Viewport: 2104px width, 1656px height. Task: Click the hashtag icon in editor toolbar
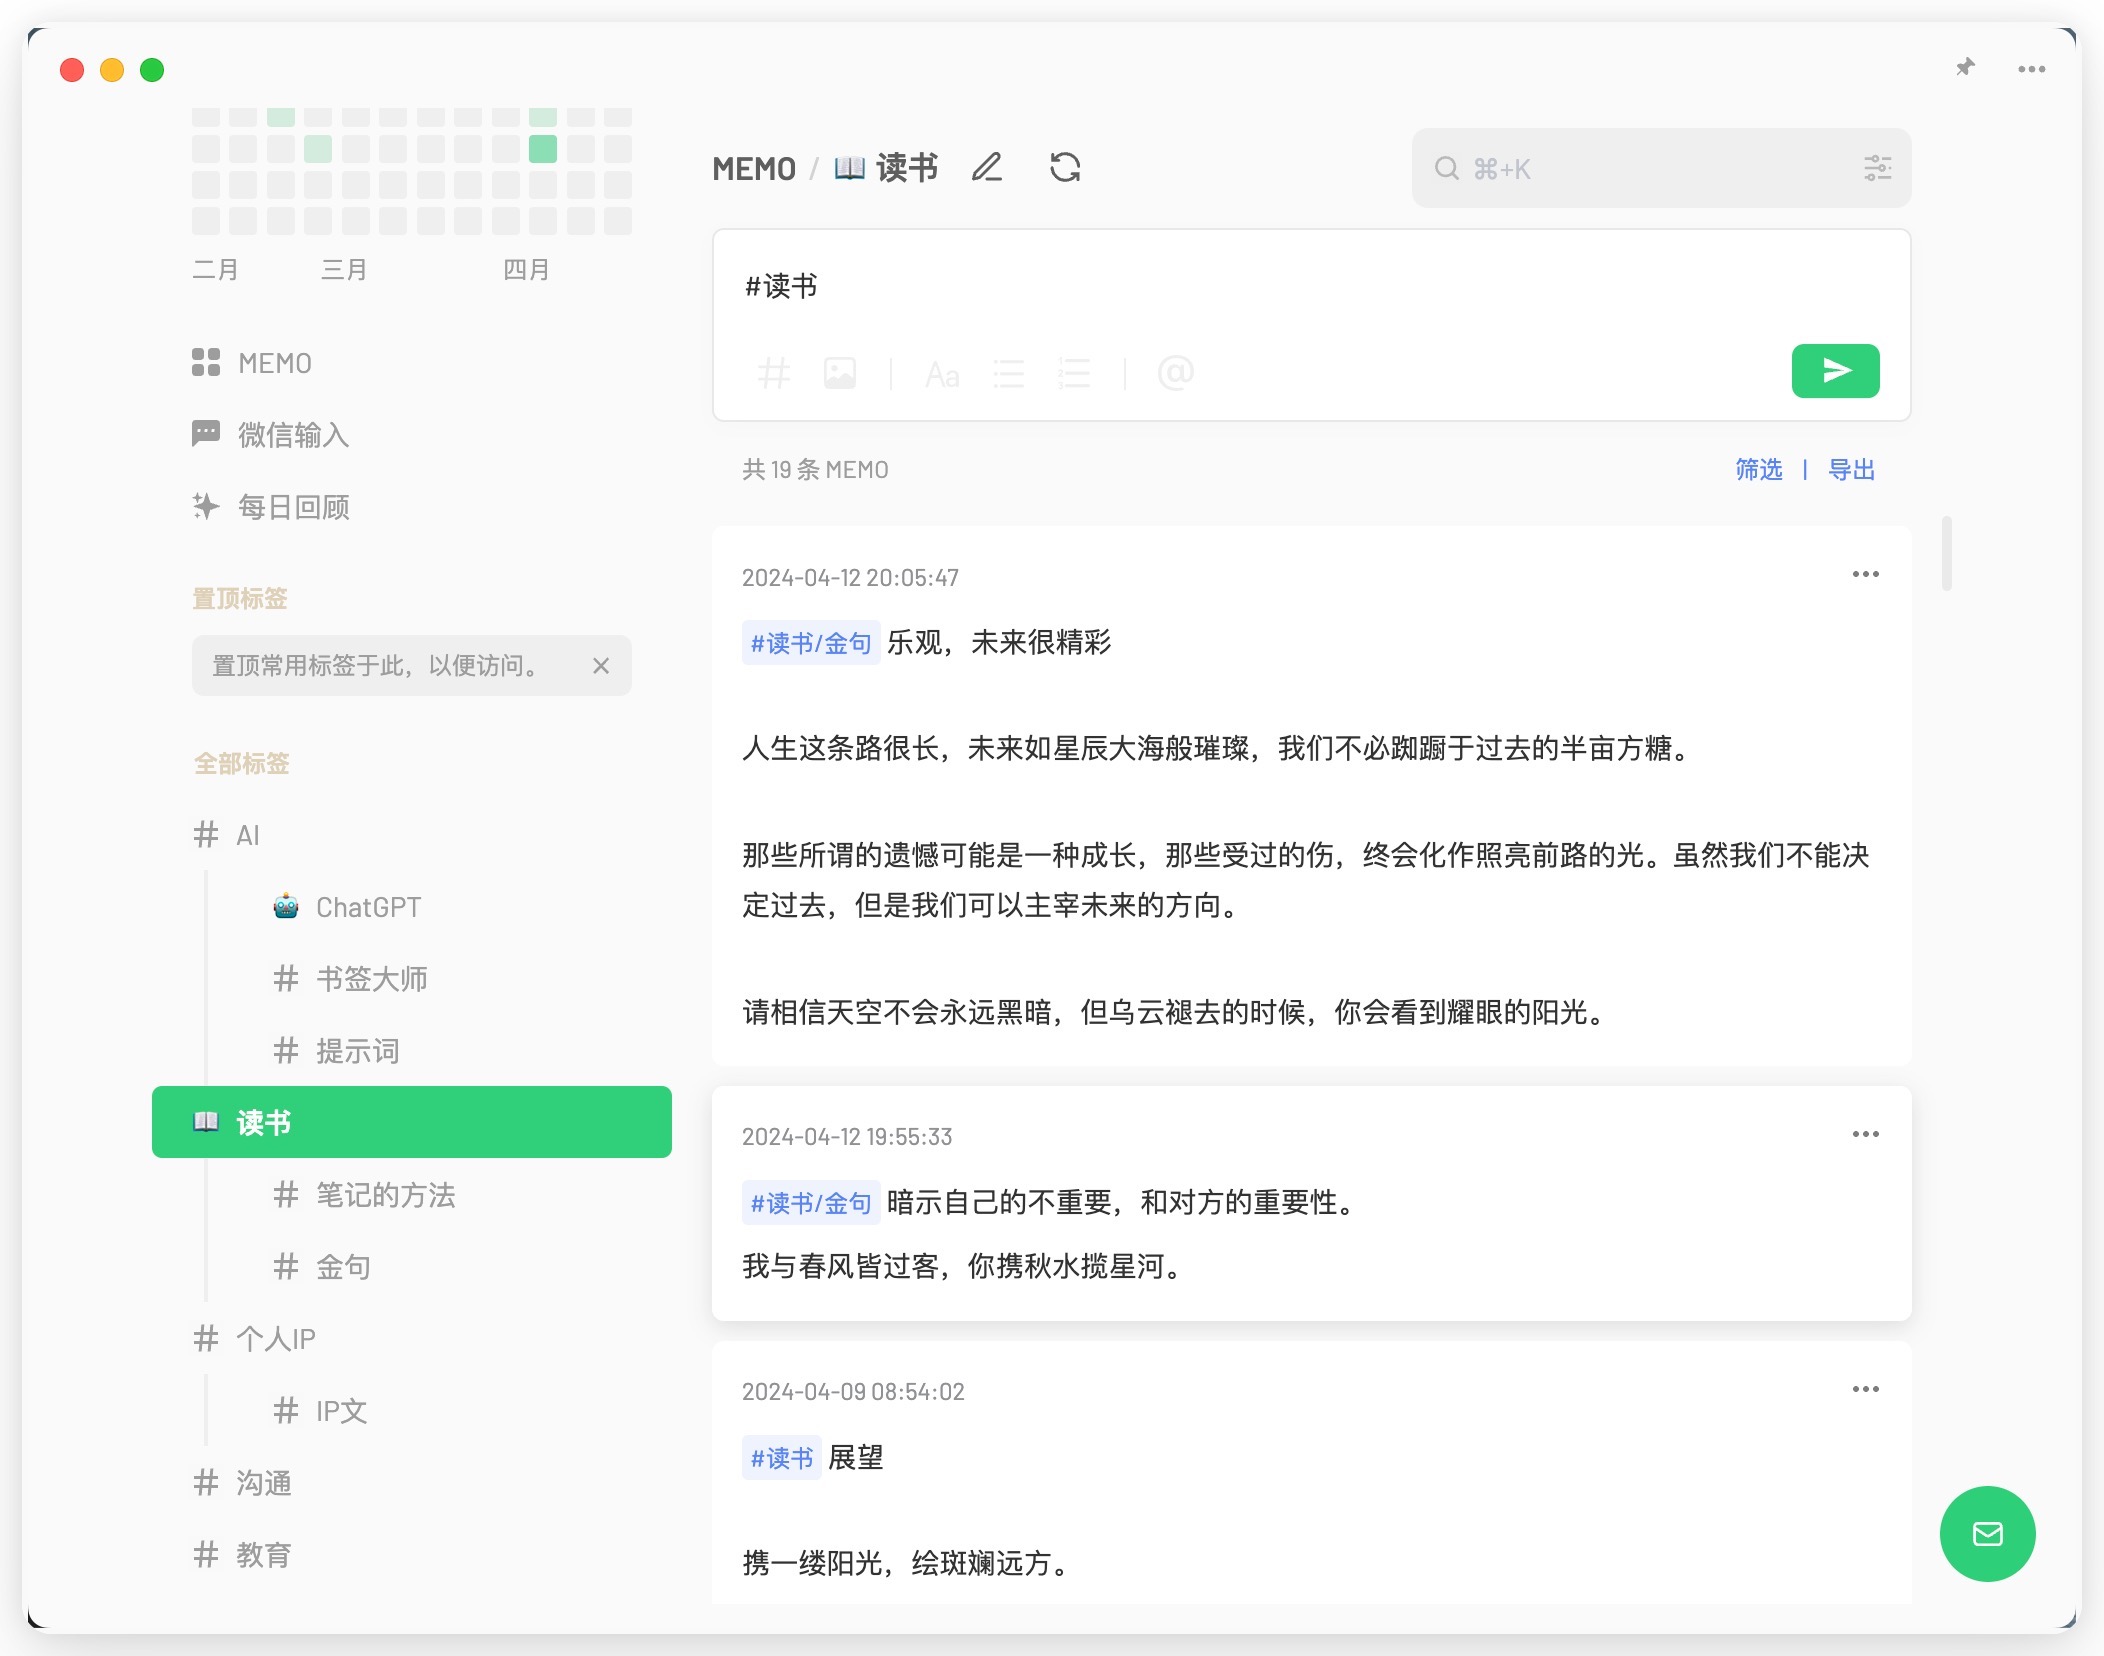pyautogui.click(x=773, y=374)
